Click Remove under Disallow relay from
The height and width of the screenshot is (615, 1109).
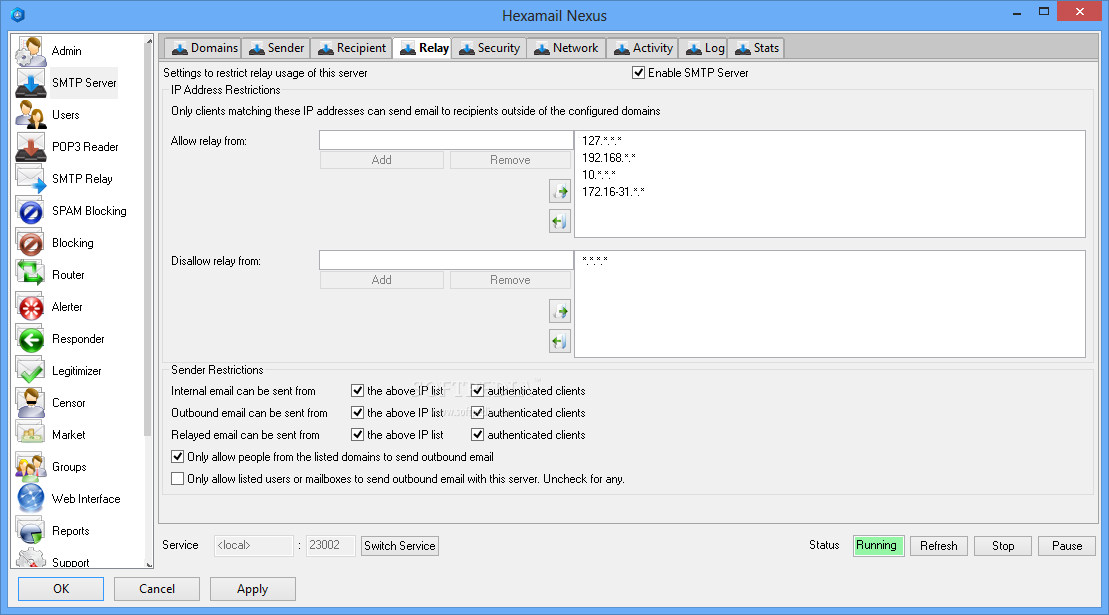(510, 280)
